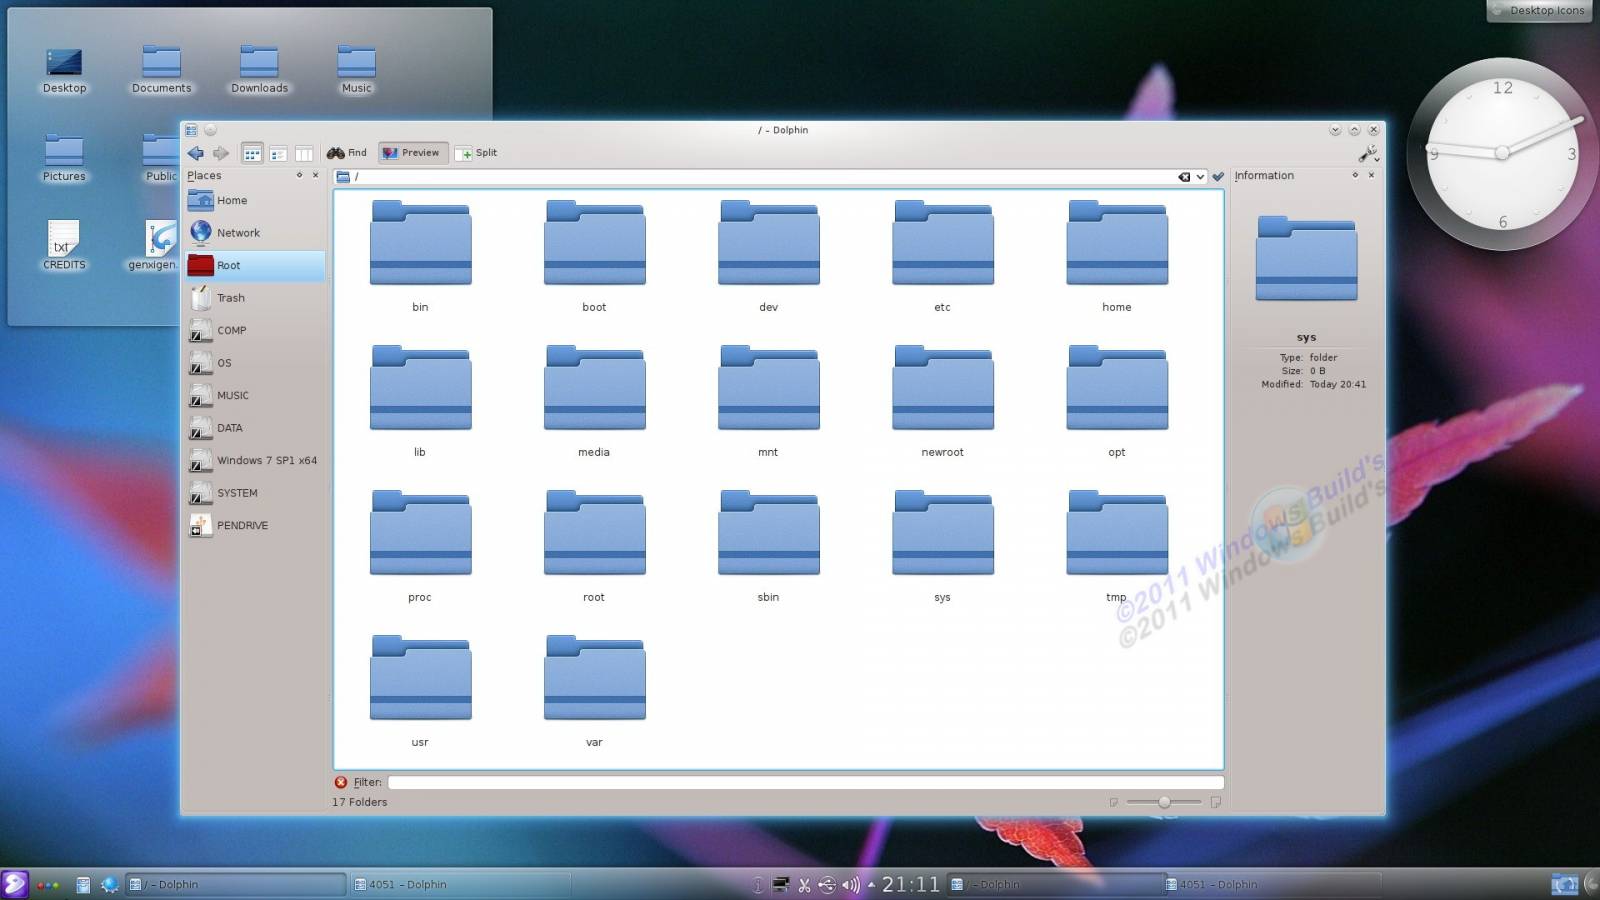The image size is (1600, 900).
Task: Open the OS drive
Action: (255, 363)
